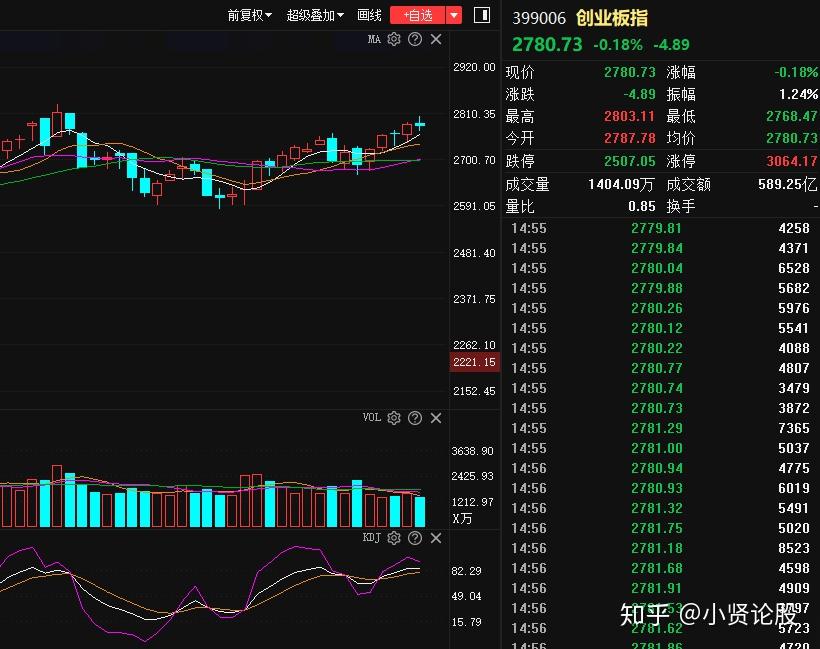Image resolution: width=820 pixels, height=649 pixels.
Task: Open the VOL indicator settings gear
Action: coord(393,418)
